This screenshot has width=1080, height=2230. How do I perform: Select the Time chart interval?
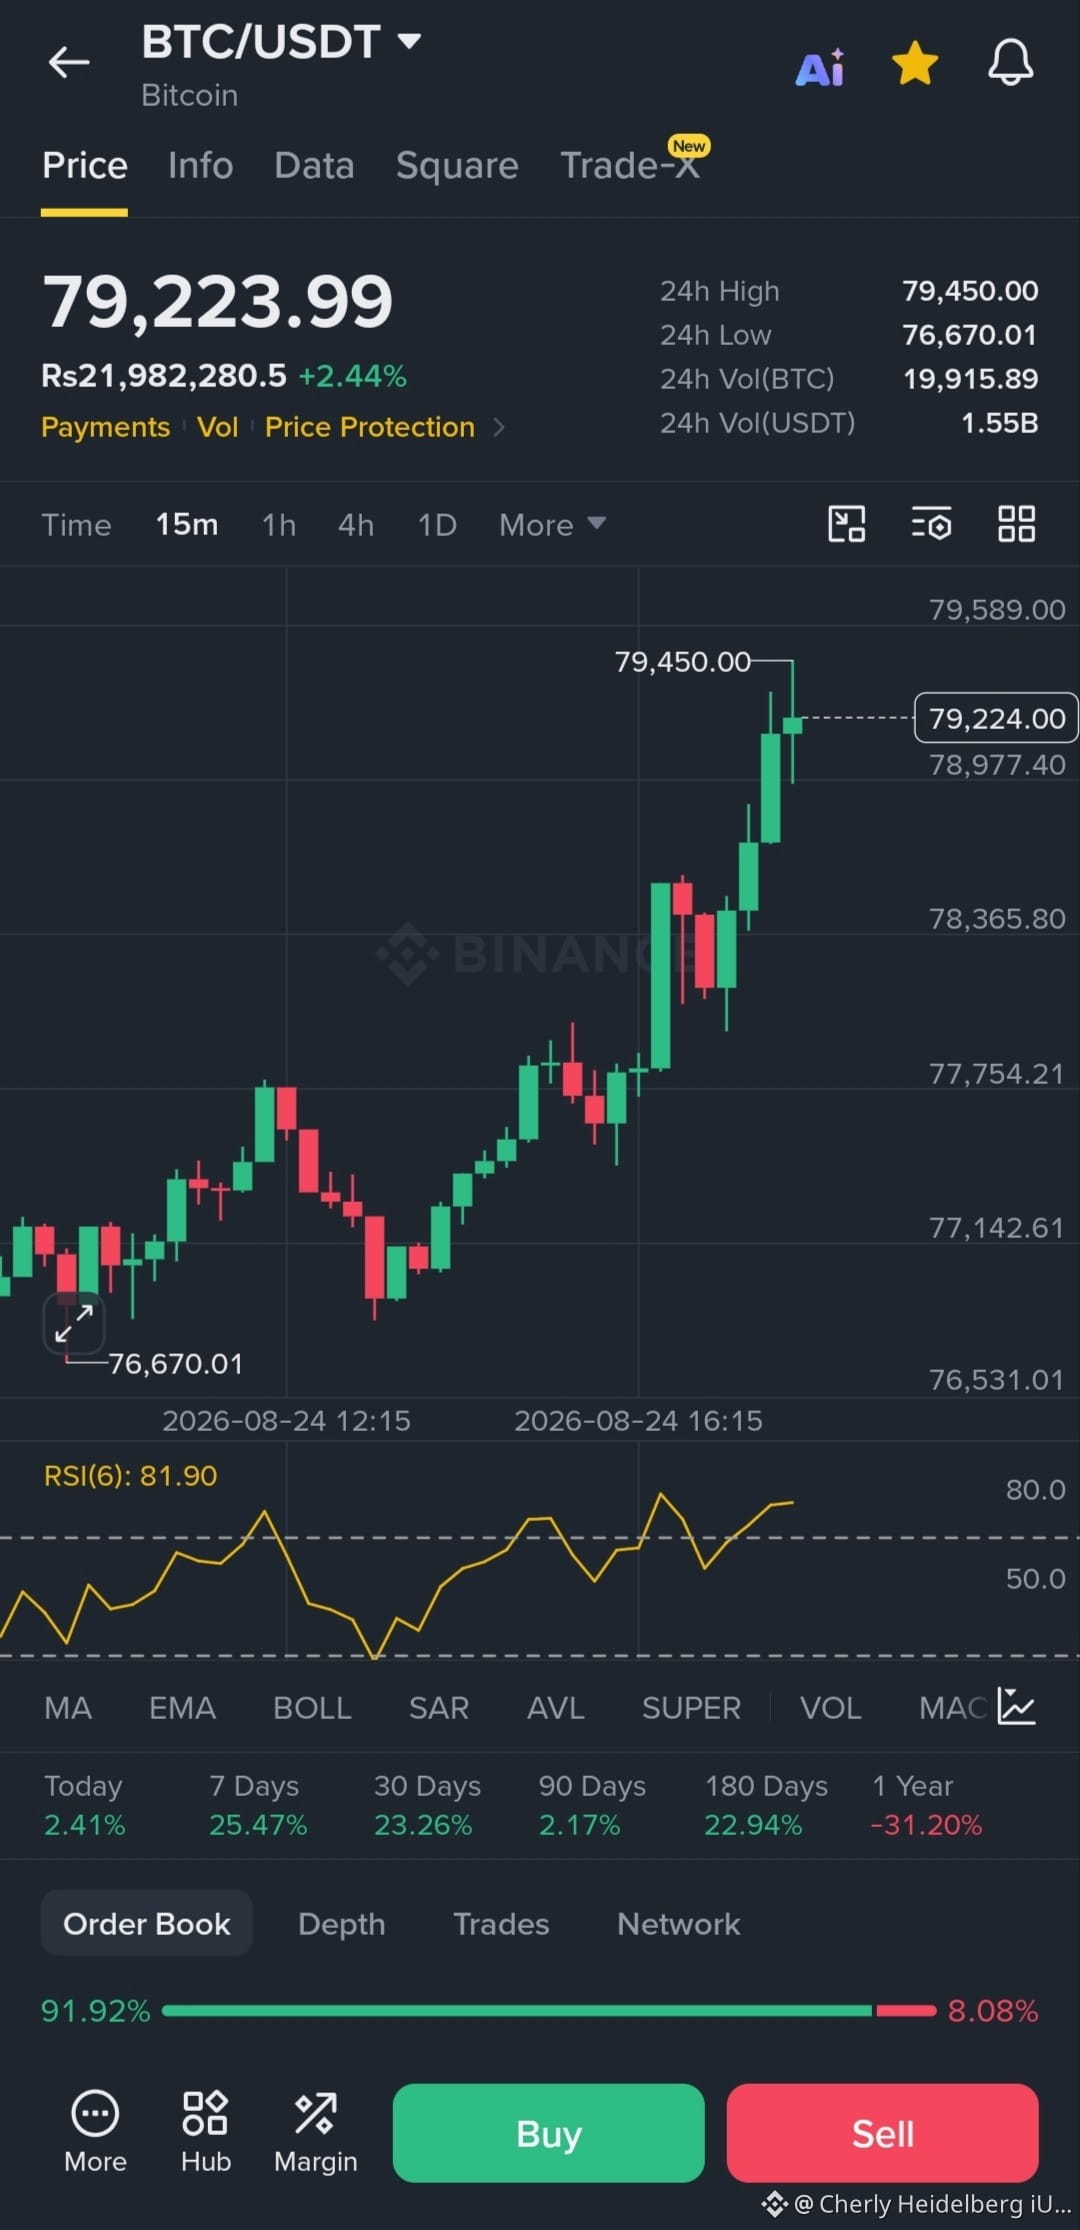[76, 525]
